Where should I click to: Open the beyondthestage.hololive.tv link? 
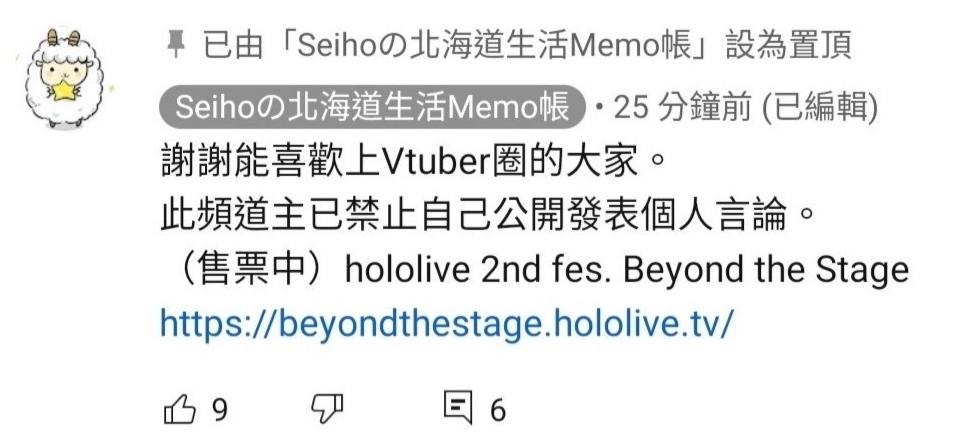pyautogui.click(x=445, y=323)
